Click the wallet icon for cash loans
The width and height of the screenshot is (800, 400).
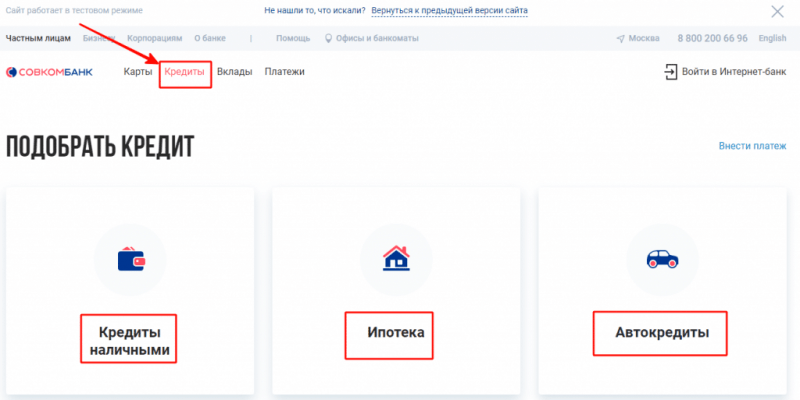(x=131, y=259)
